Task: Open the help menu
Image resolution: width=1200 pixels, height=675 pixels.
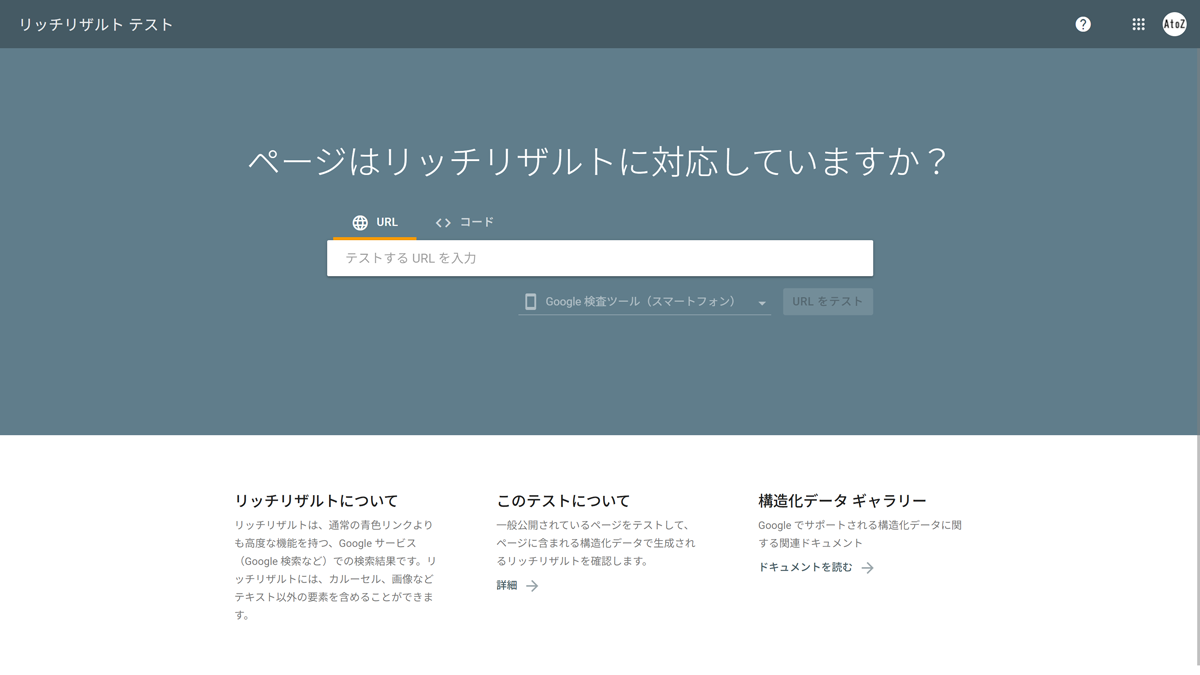Action: coord(1082,23)
